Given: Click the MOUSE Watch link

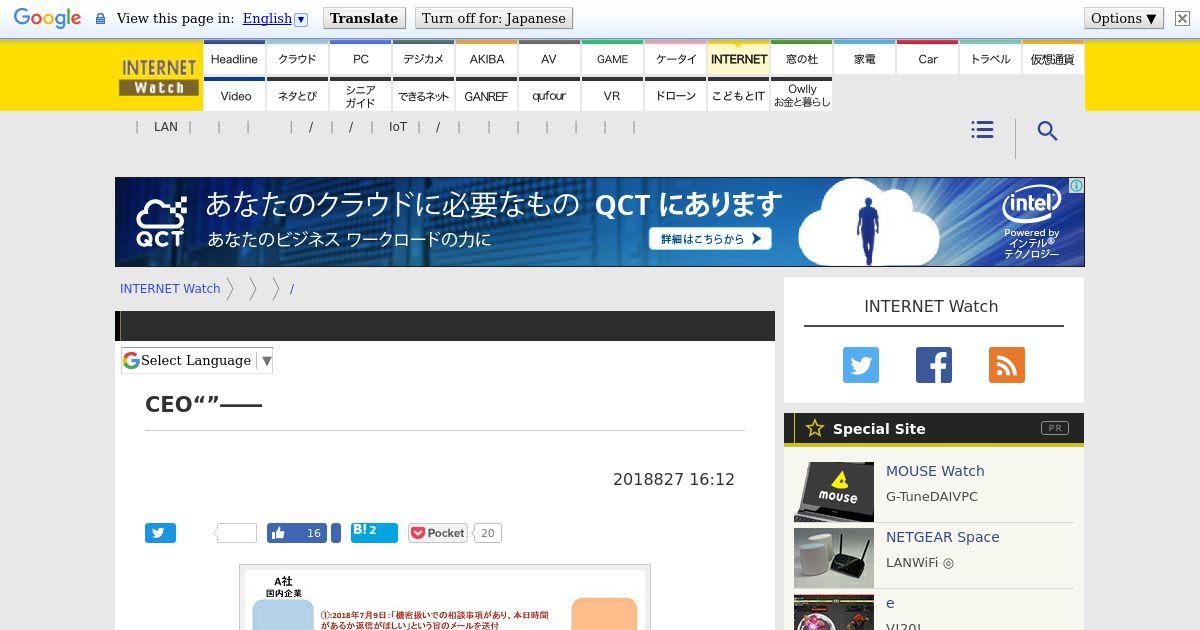Looking at the screenshot, I should coord(935,471).
